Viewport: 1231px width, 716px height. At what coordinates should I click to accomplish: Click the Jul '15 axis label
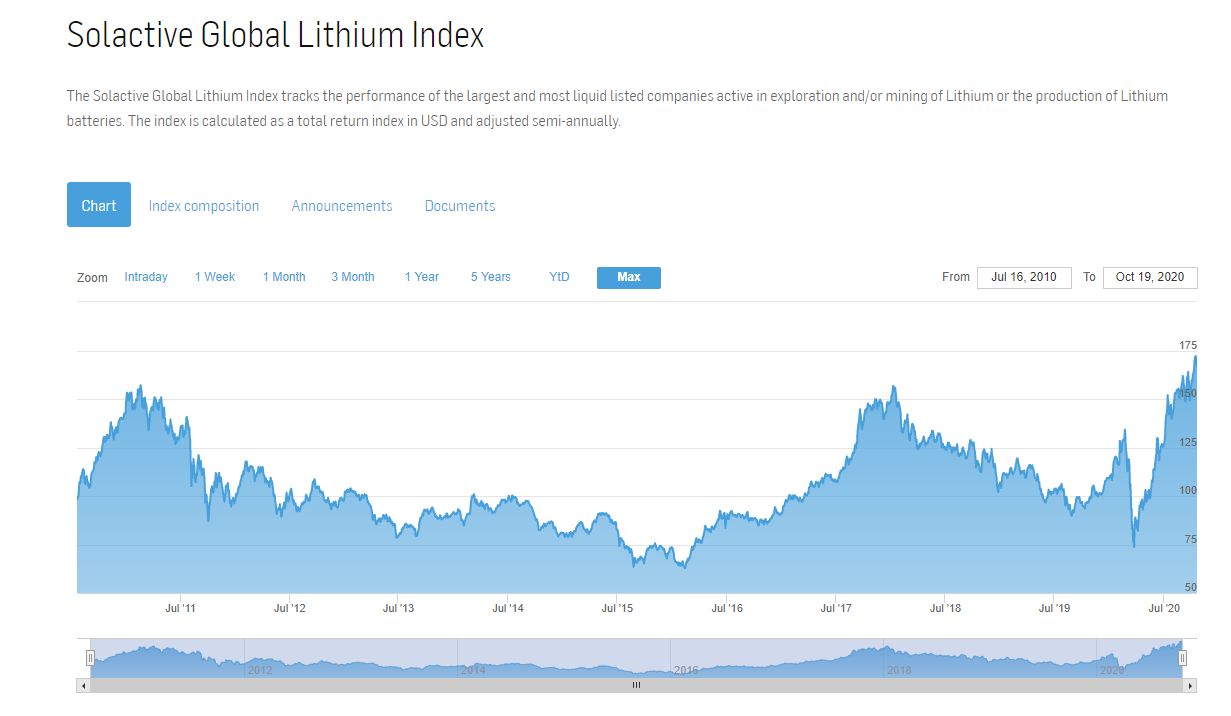point(618,607)
